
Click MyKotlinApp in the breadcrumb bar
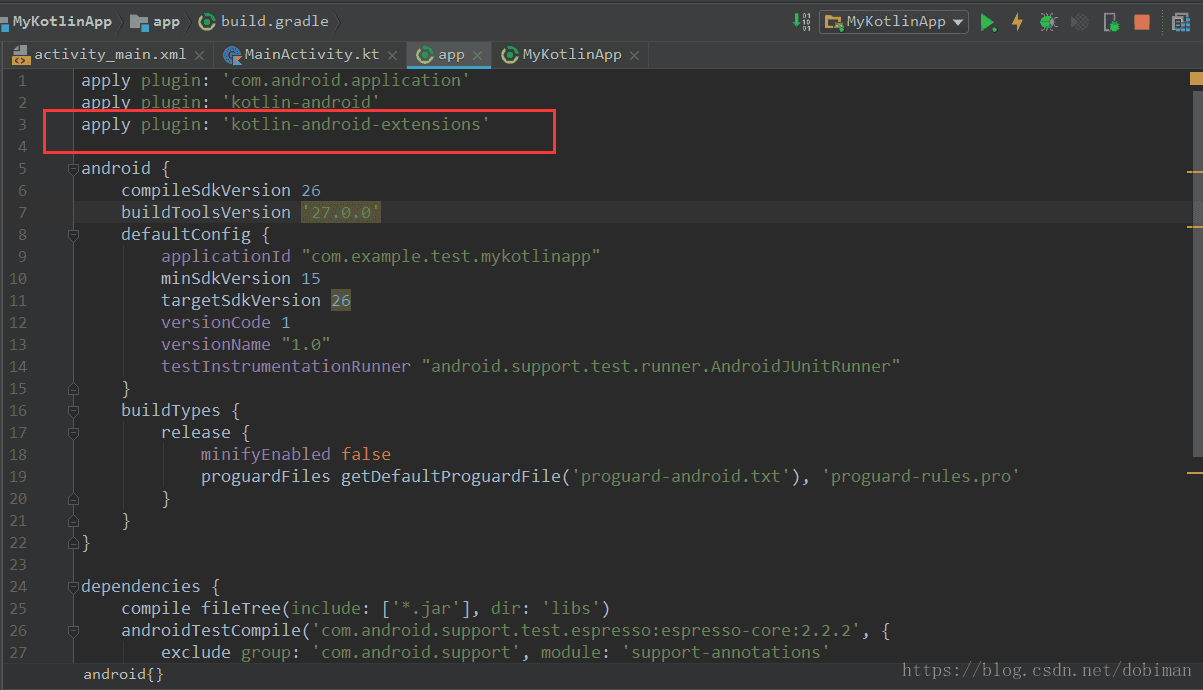click(x=61, y=21)
